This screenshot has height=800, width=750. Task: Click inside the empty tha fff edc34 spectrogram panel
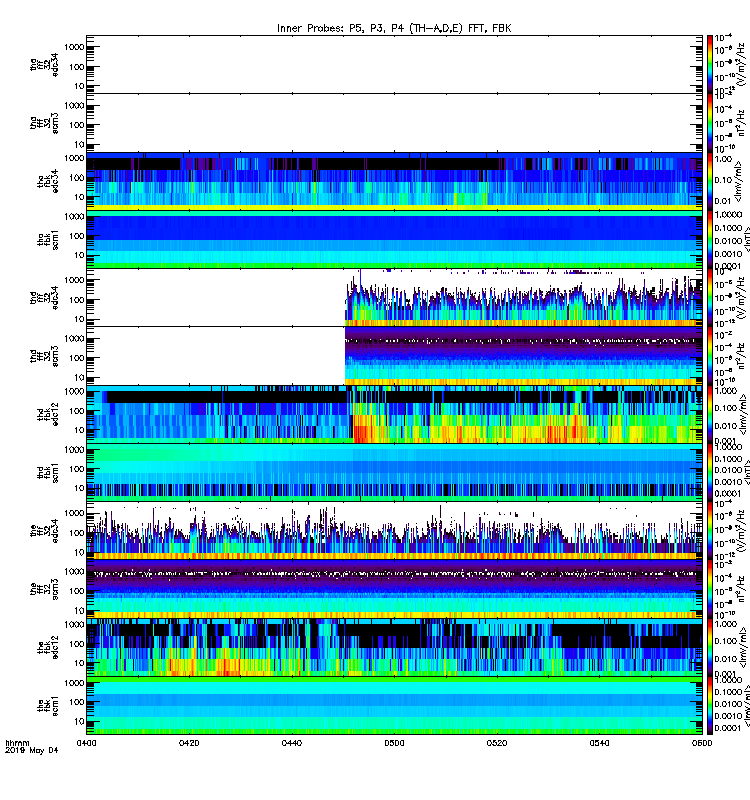[394, 64]
